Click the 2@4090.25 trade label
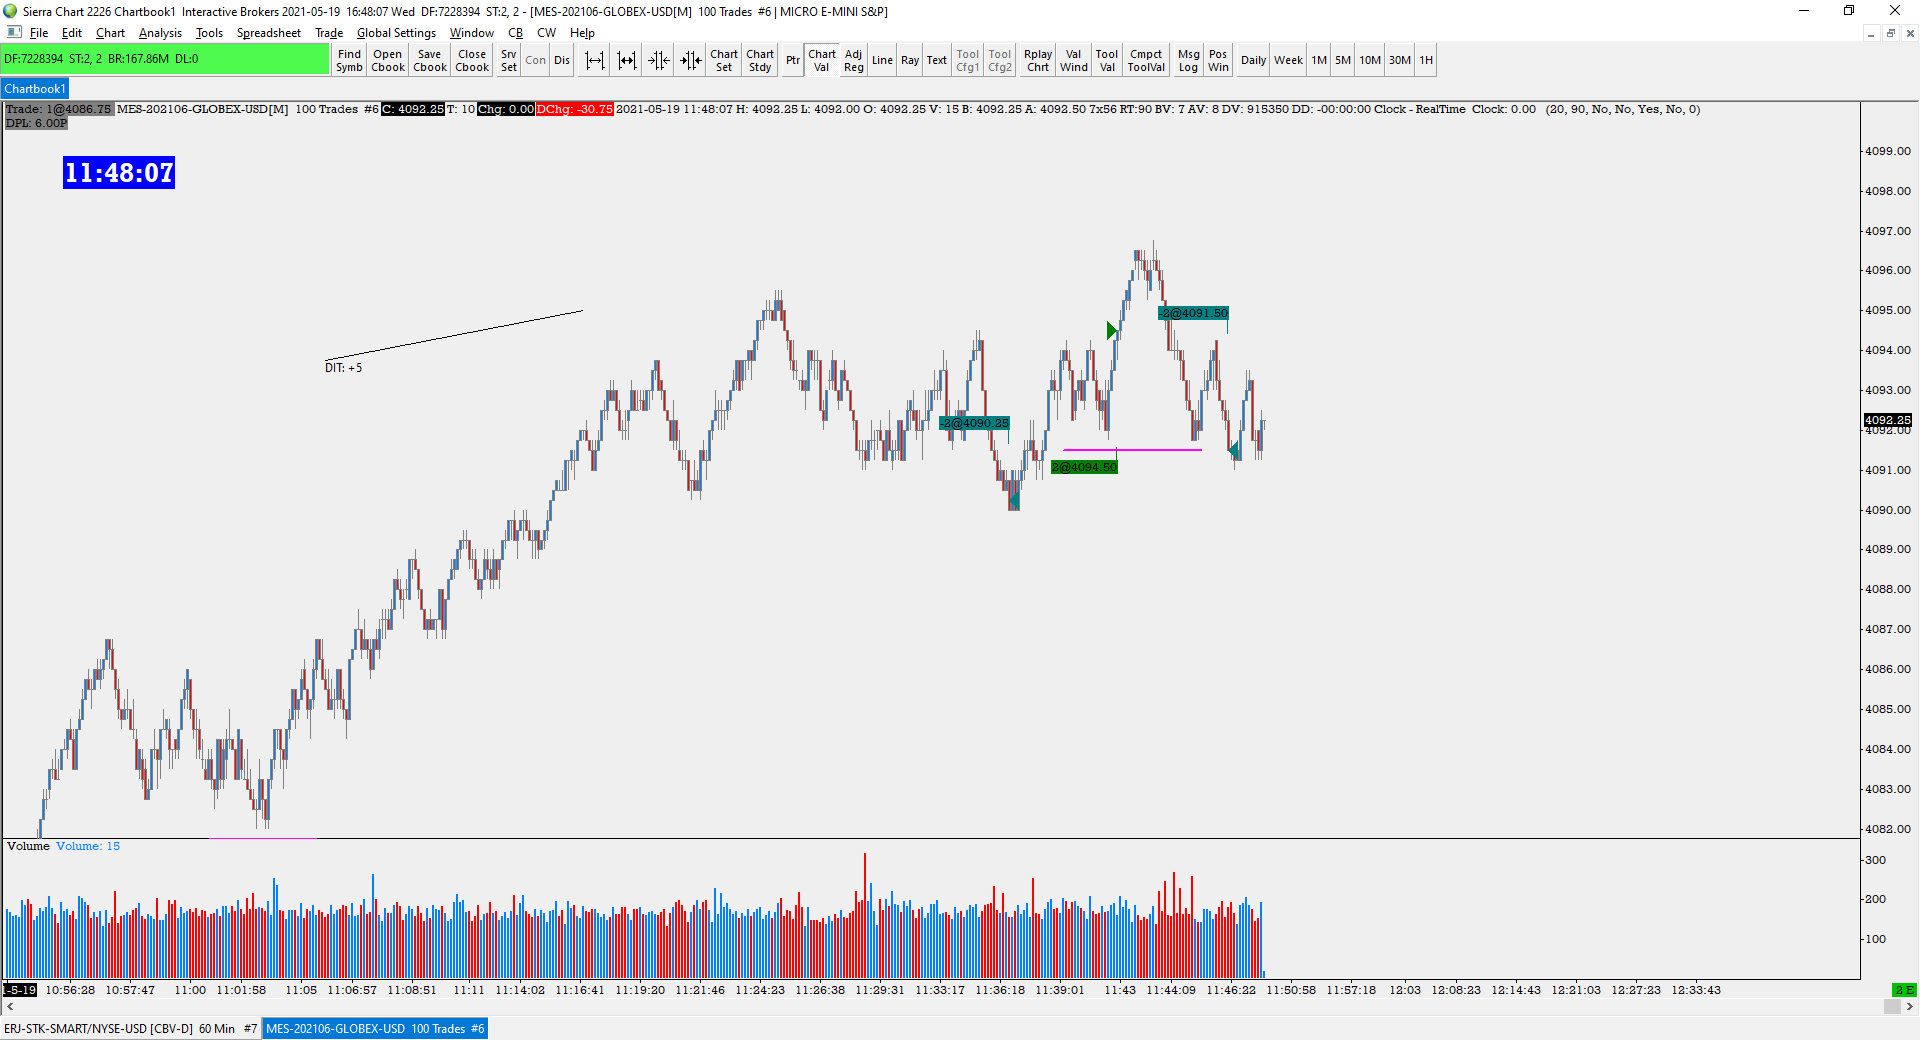The width and height of the screenshot is (1920, 1040). pyautogui.click(x=974, y=423)
